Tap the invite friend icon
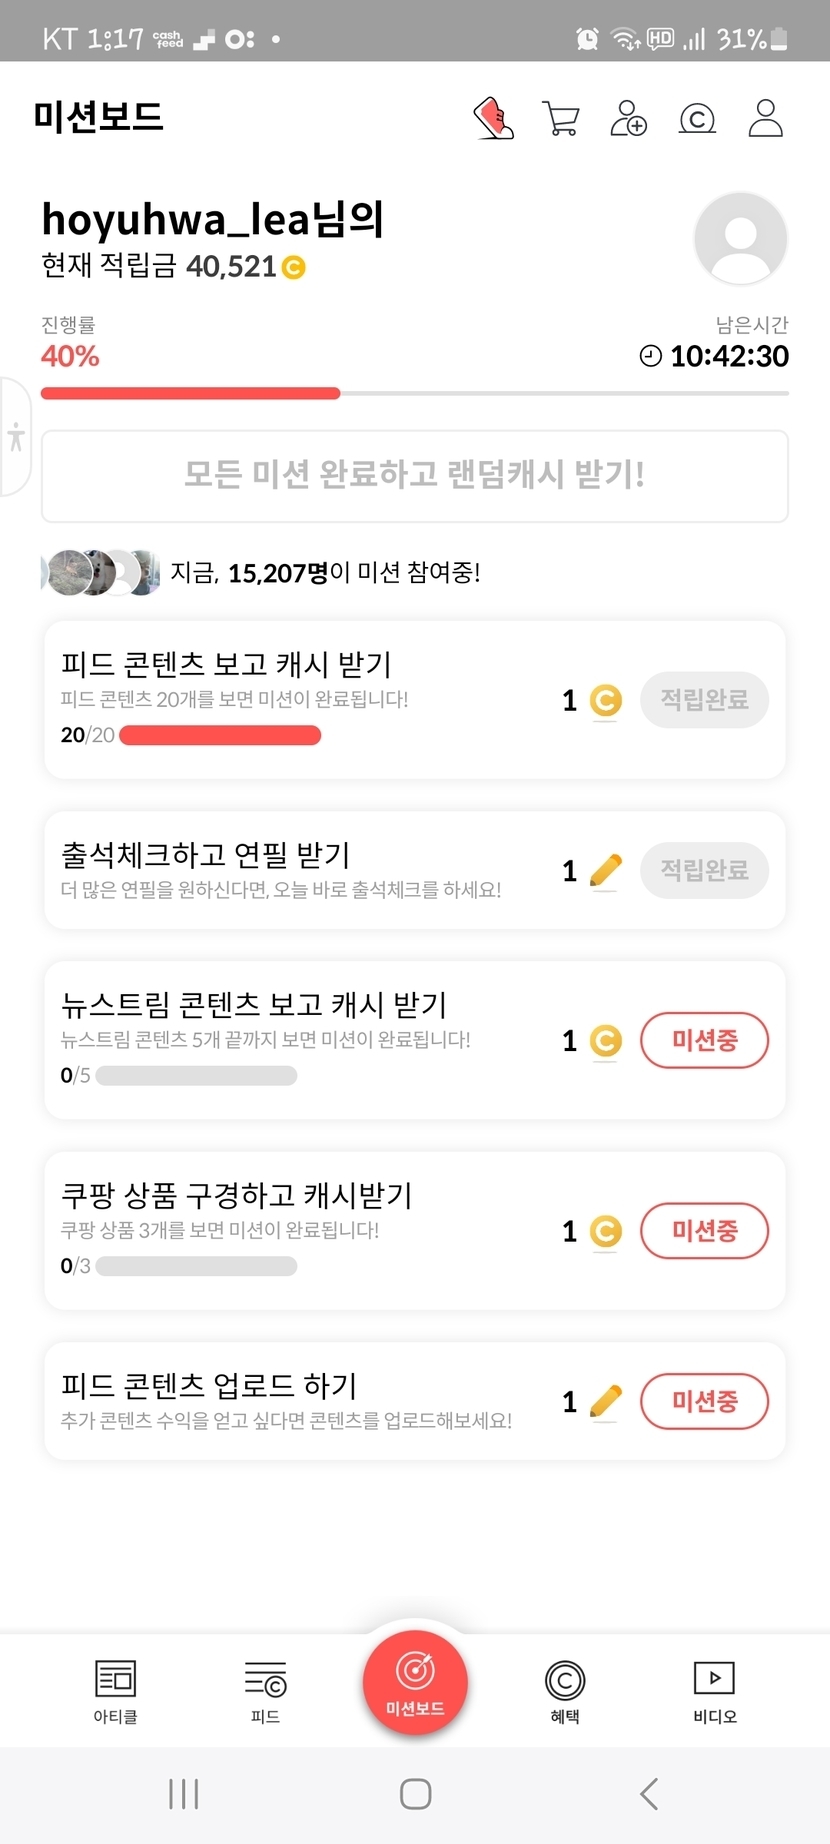Image resolution: width=830 pixels, height=1844 pixels. 628,118
